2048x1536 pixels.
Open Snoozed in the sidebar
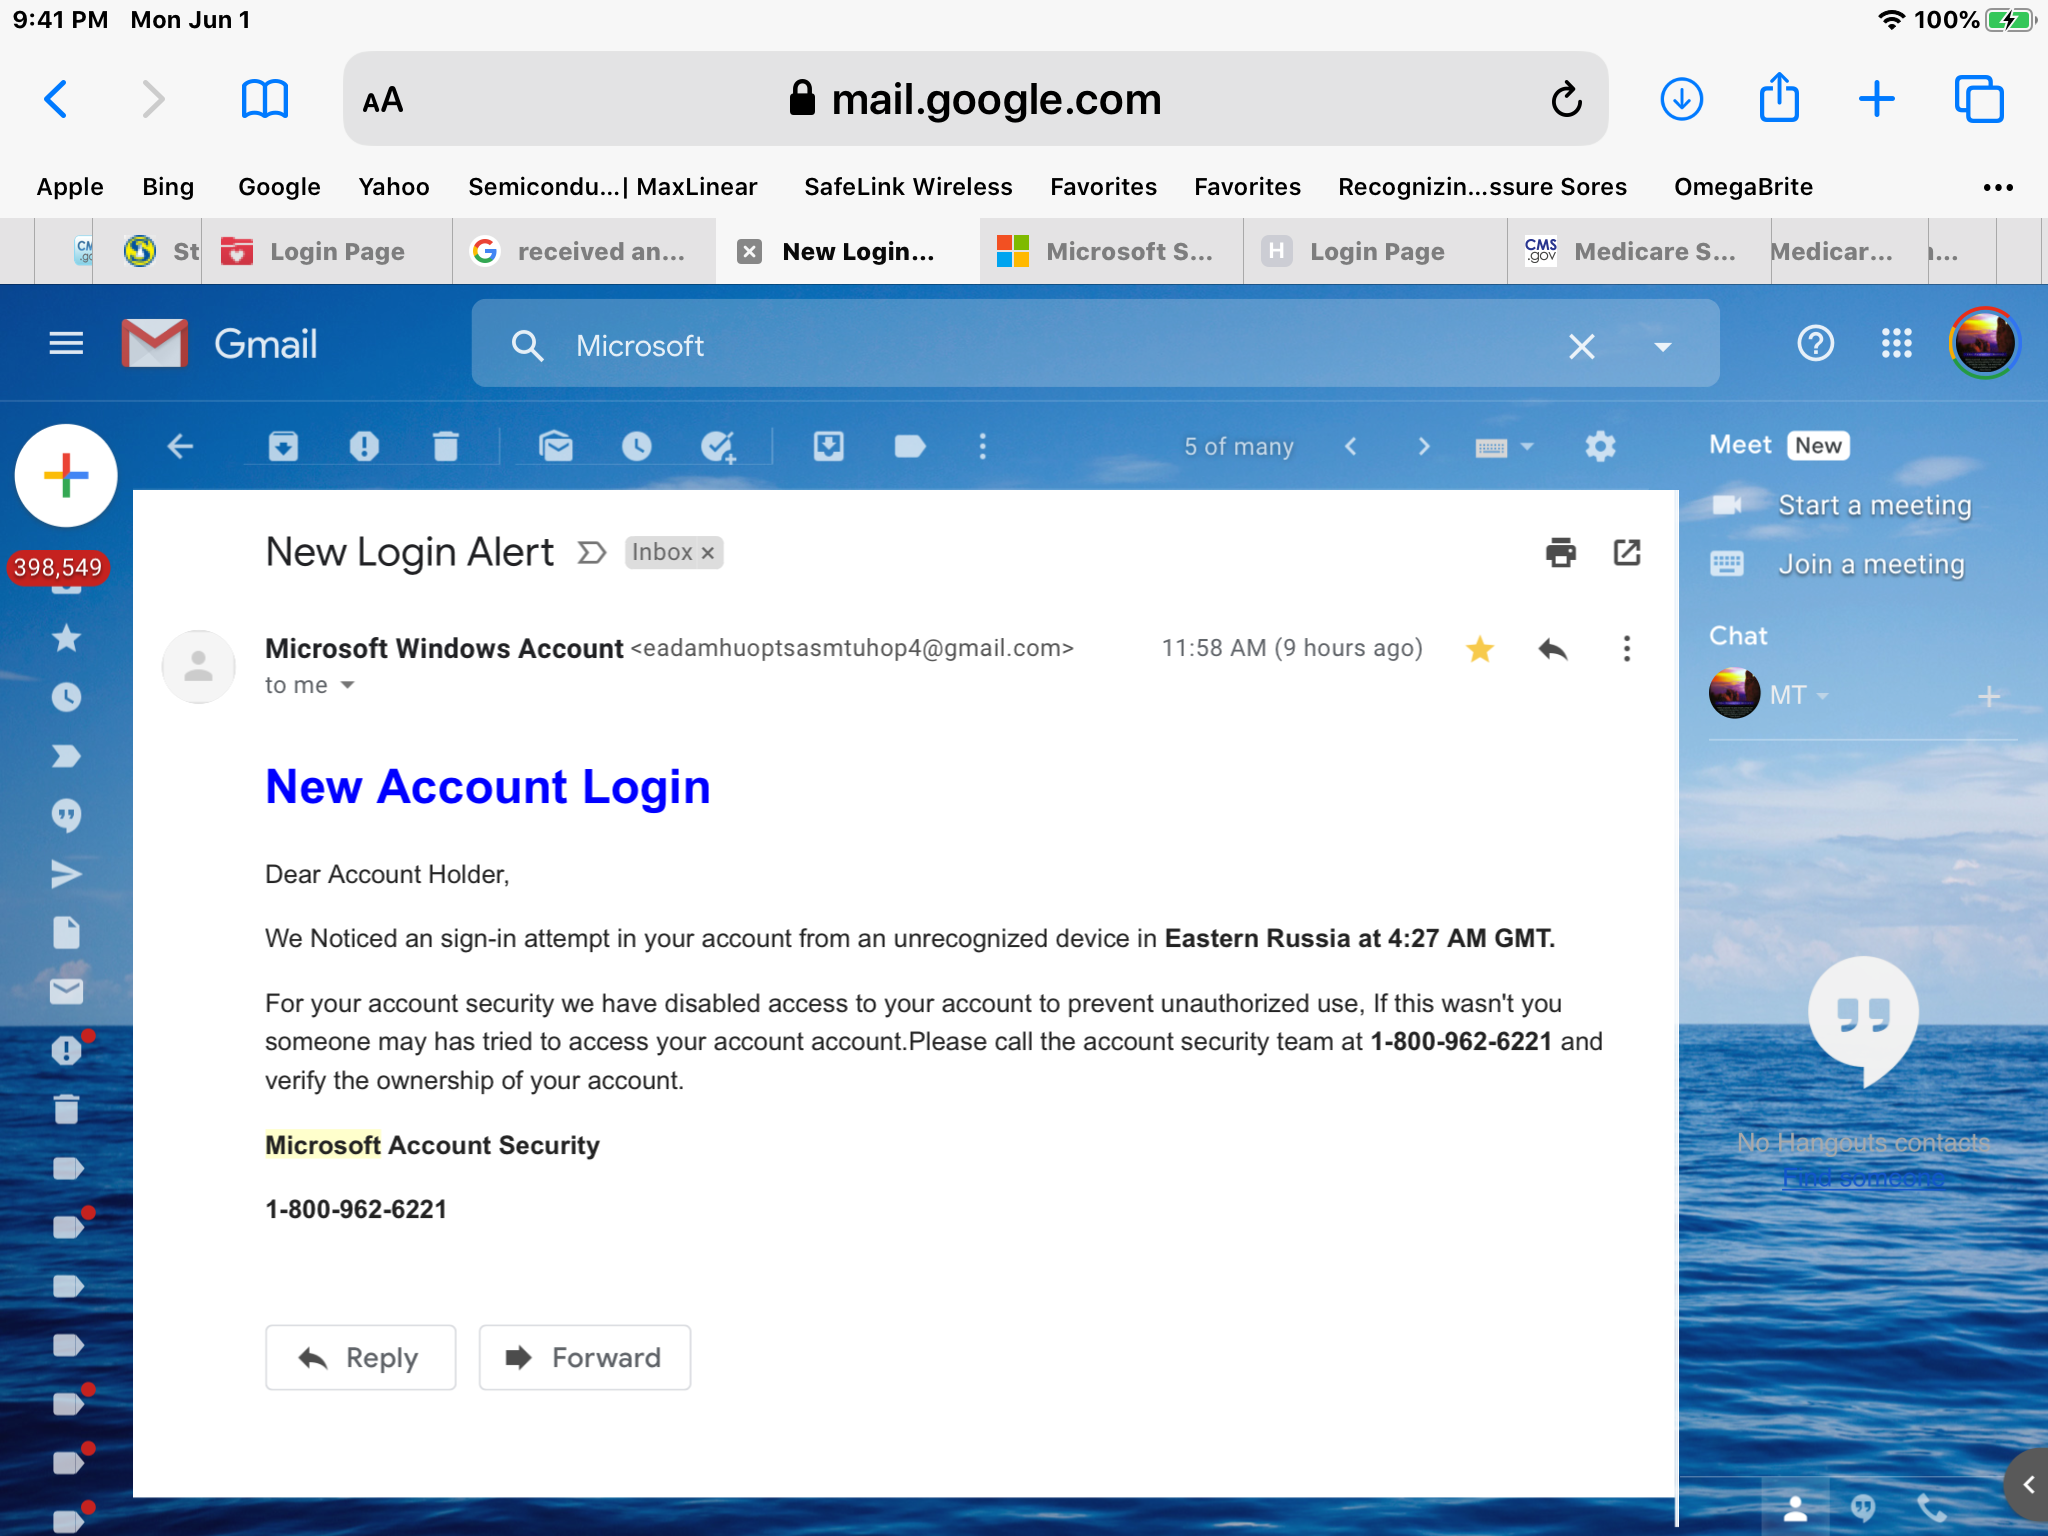[x=66, y=697]
